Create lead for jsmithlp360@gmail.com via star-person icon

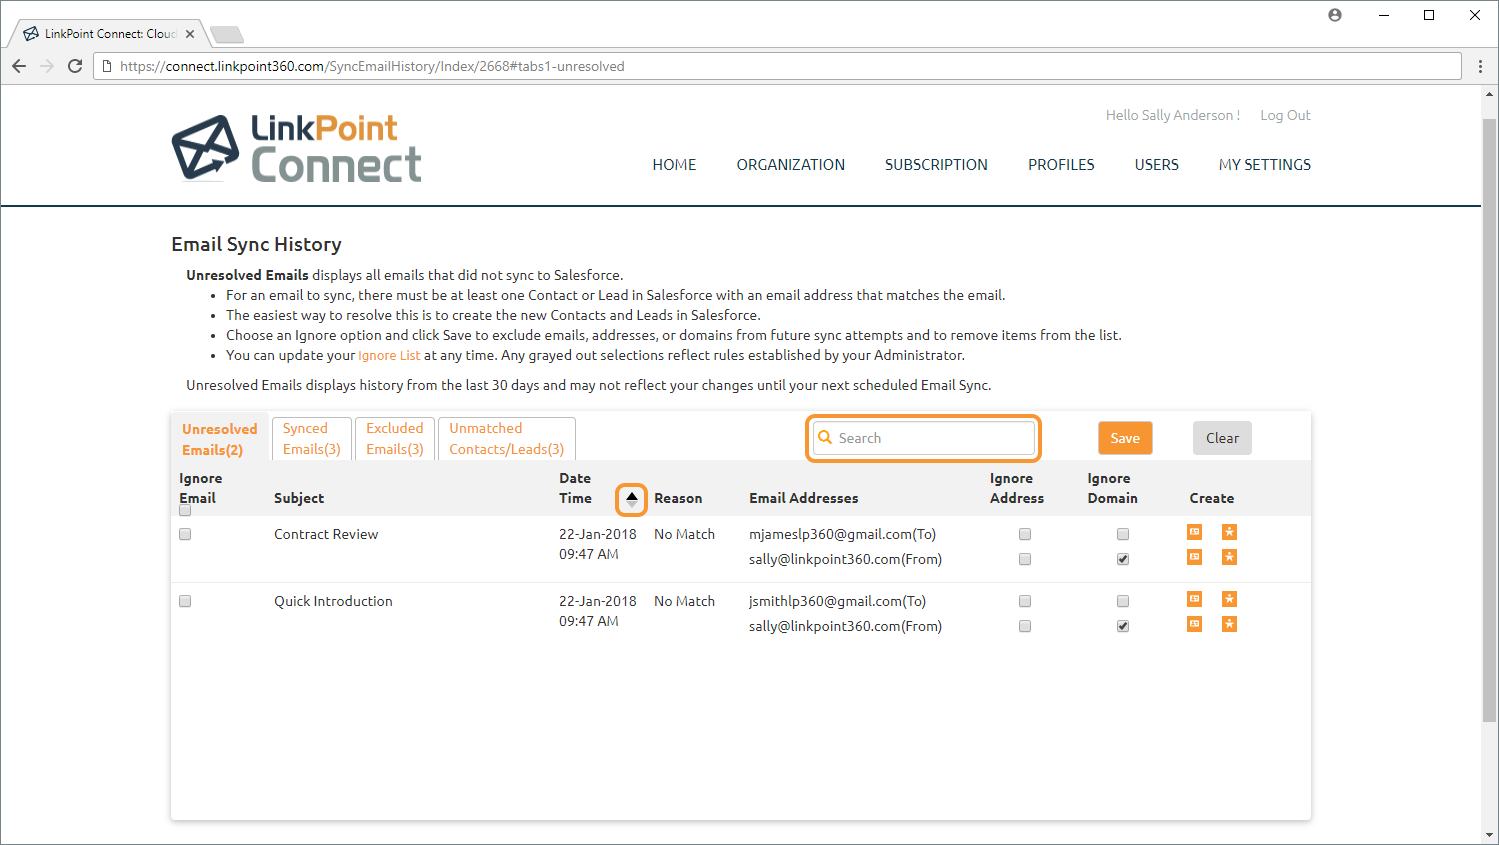click(1230, 599)
